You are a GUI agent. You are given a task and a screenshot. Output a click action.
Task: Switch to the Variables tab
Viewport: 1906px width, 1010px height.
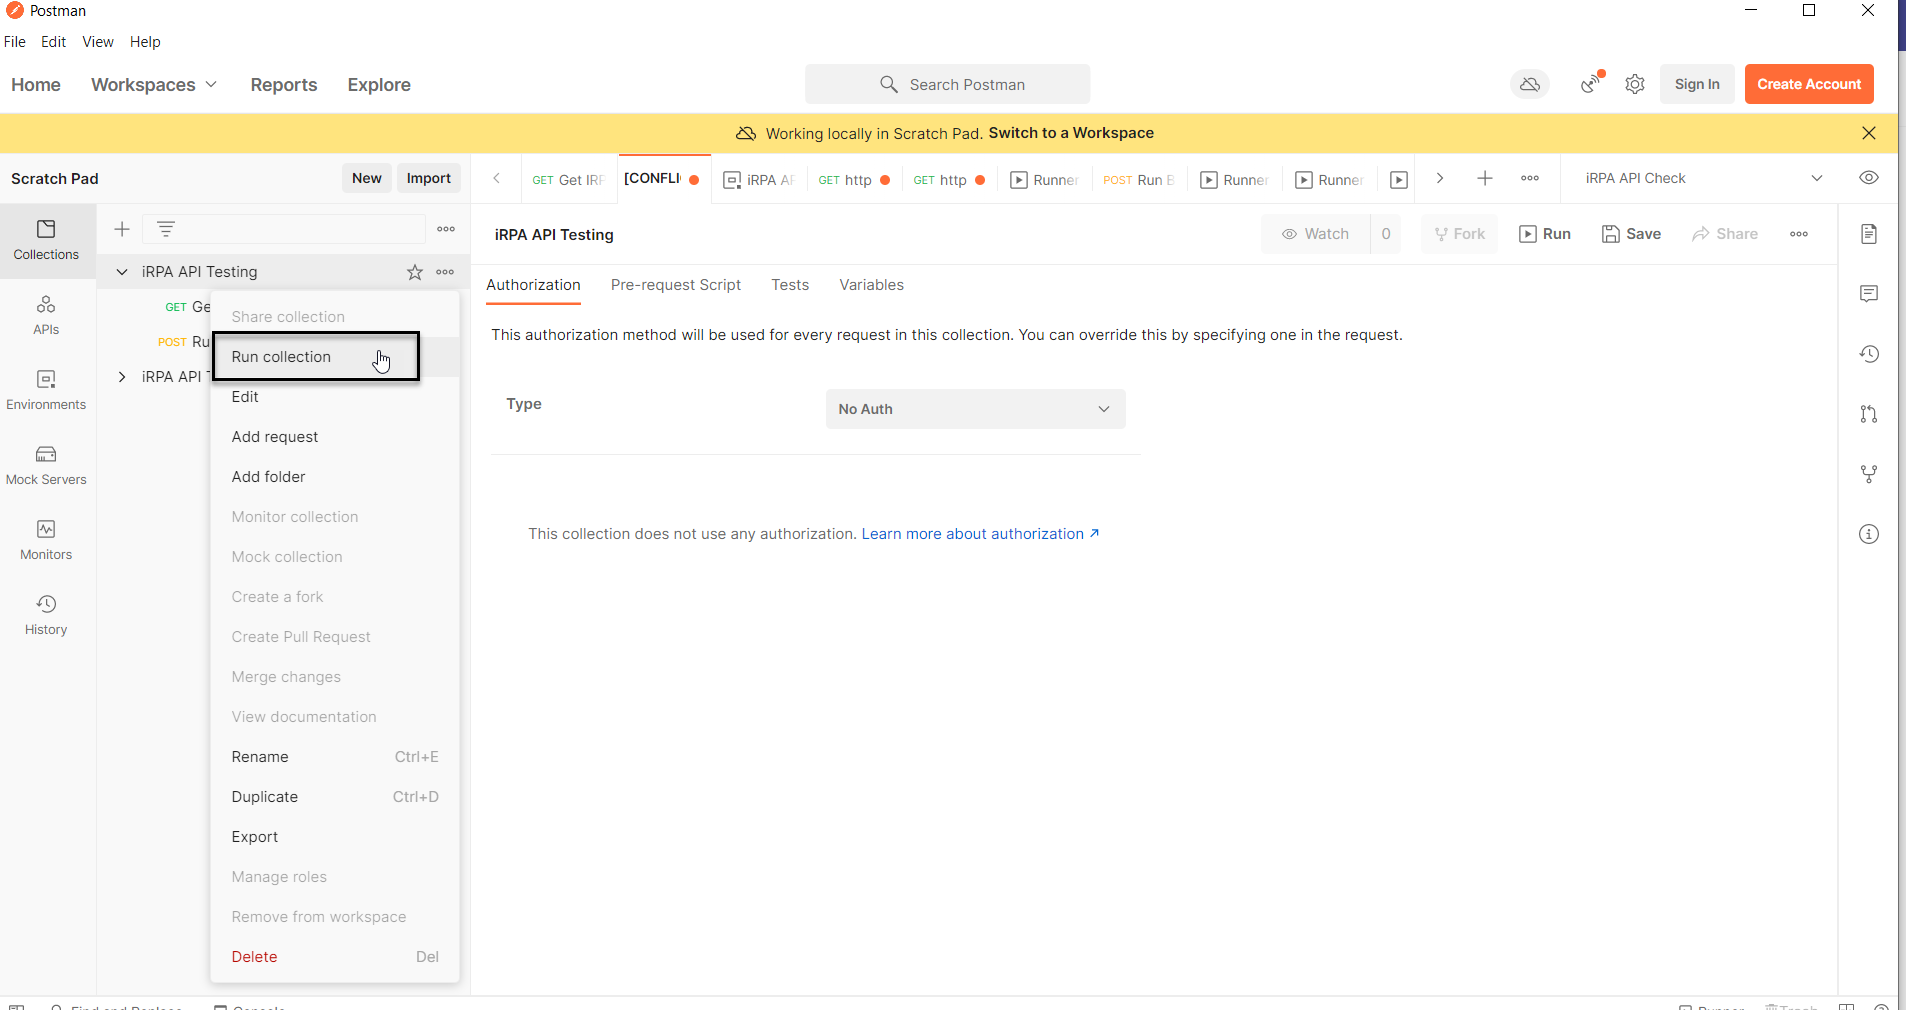(x=871, y=285)
